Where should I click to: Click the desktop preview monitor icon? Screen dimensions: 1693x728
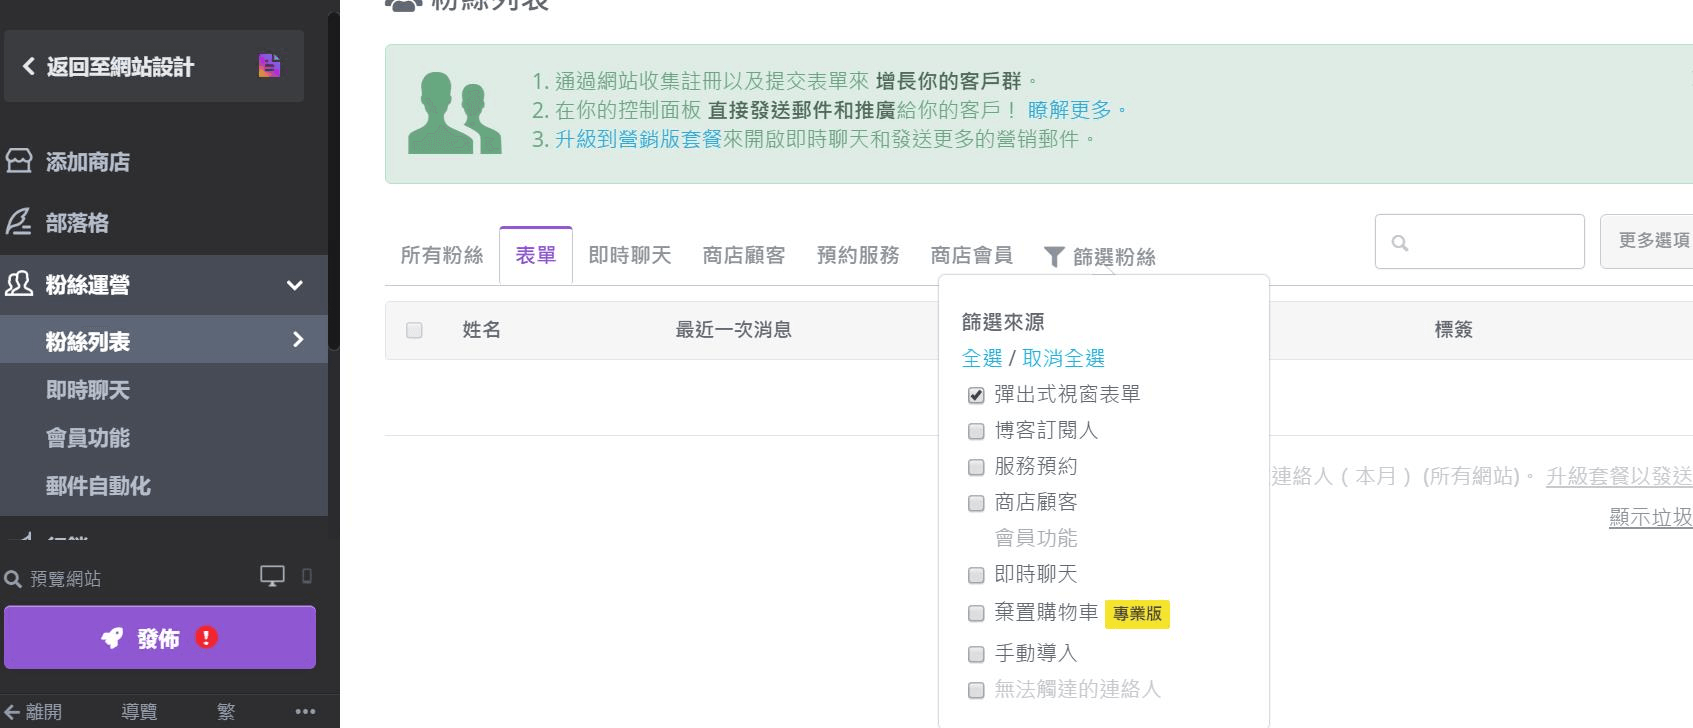coord(272,576)
